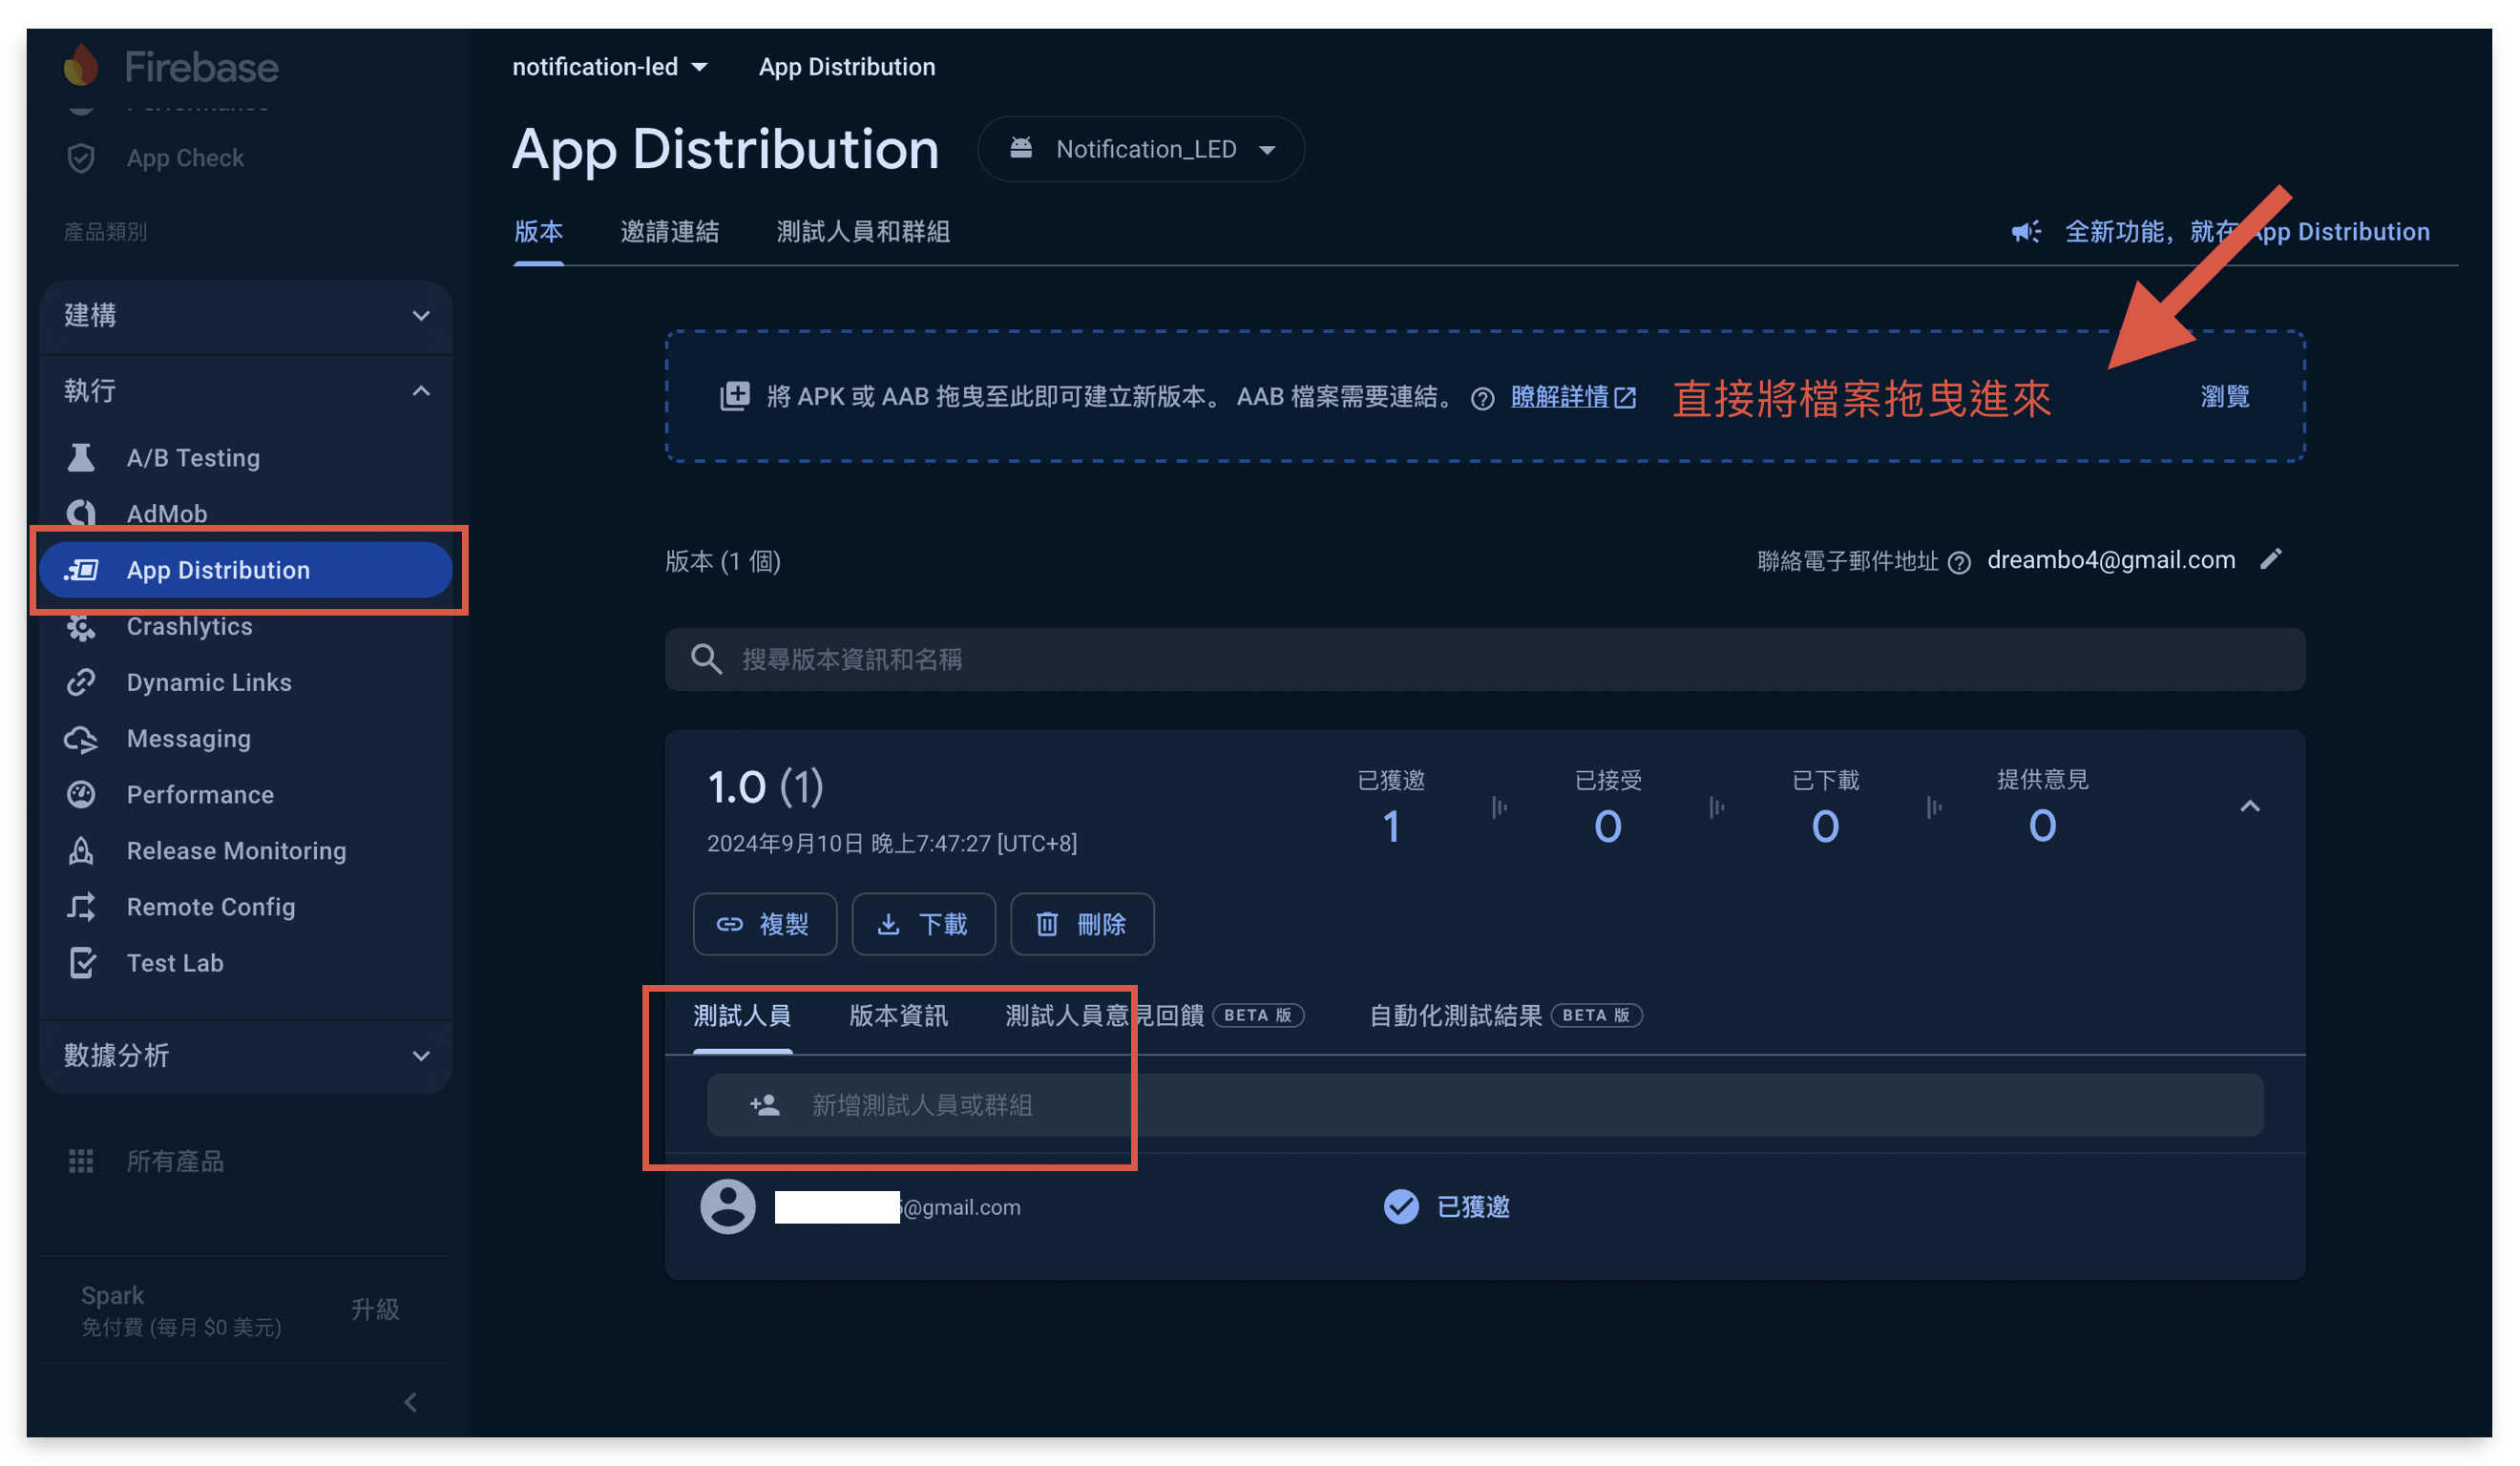The width and height of the screenshot is (2520, 1466).
Task: Open Release Monitoring
Action: 236,850
